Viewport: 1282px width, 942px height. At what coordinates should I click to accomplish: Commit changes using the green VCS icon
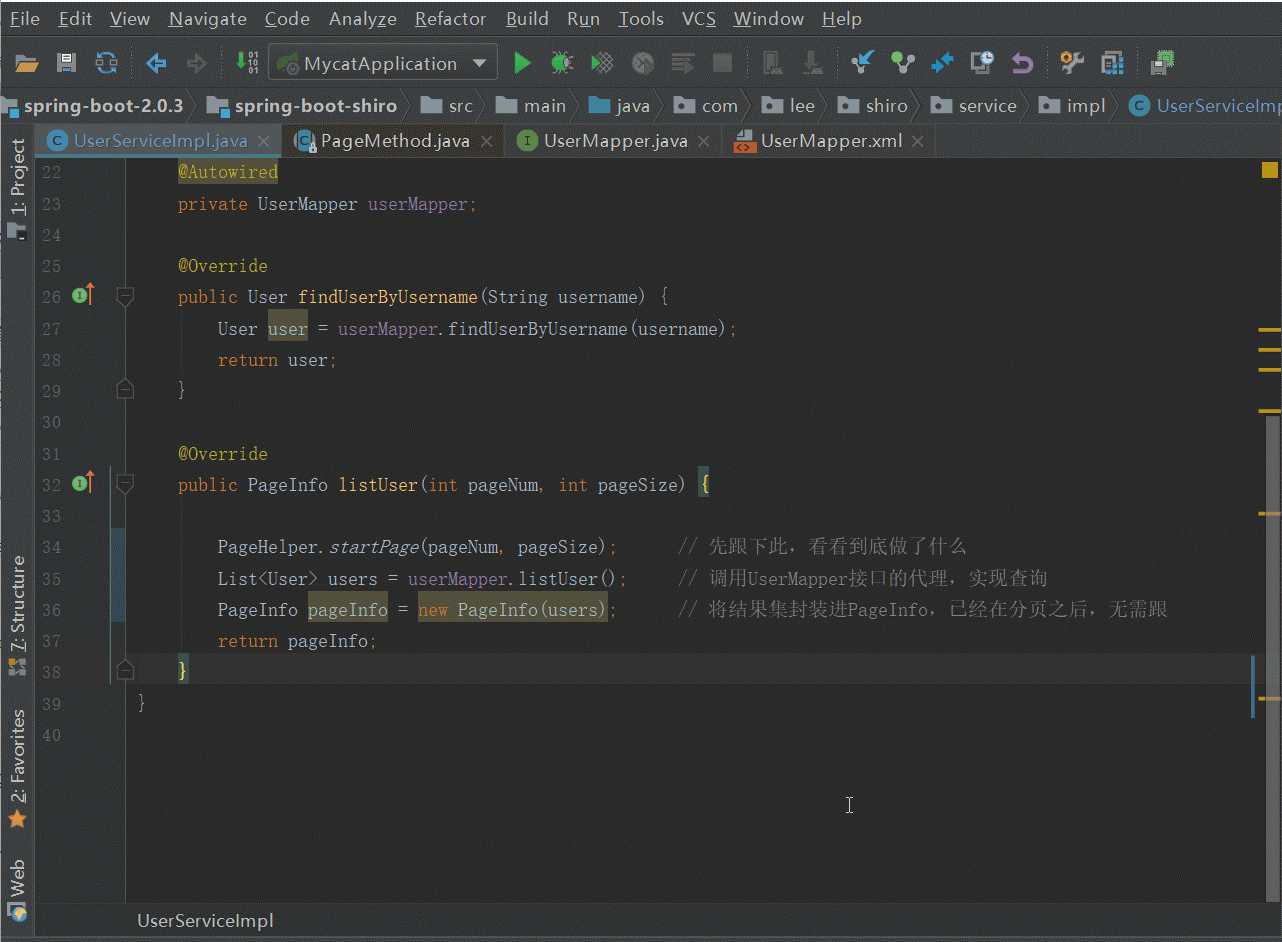pos(903,64)
